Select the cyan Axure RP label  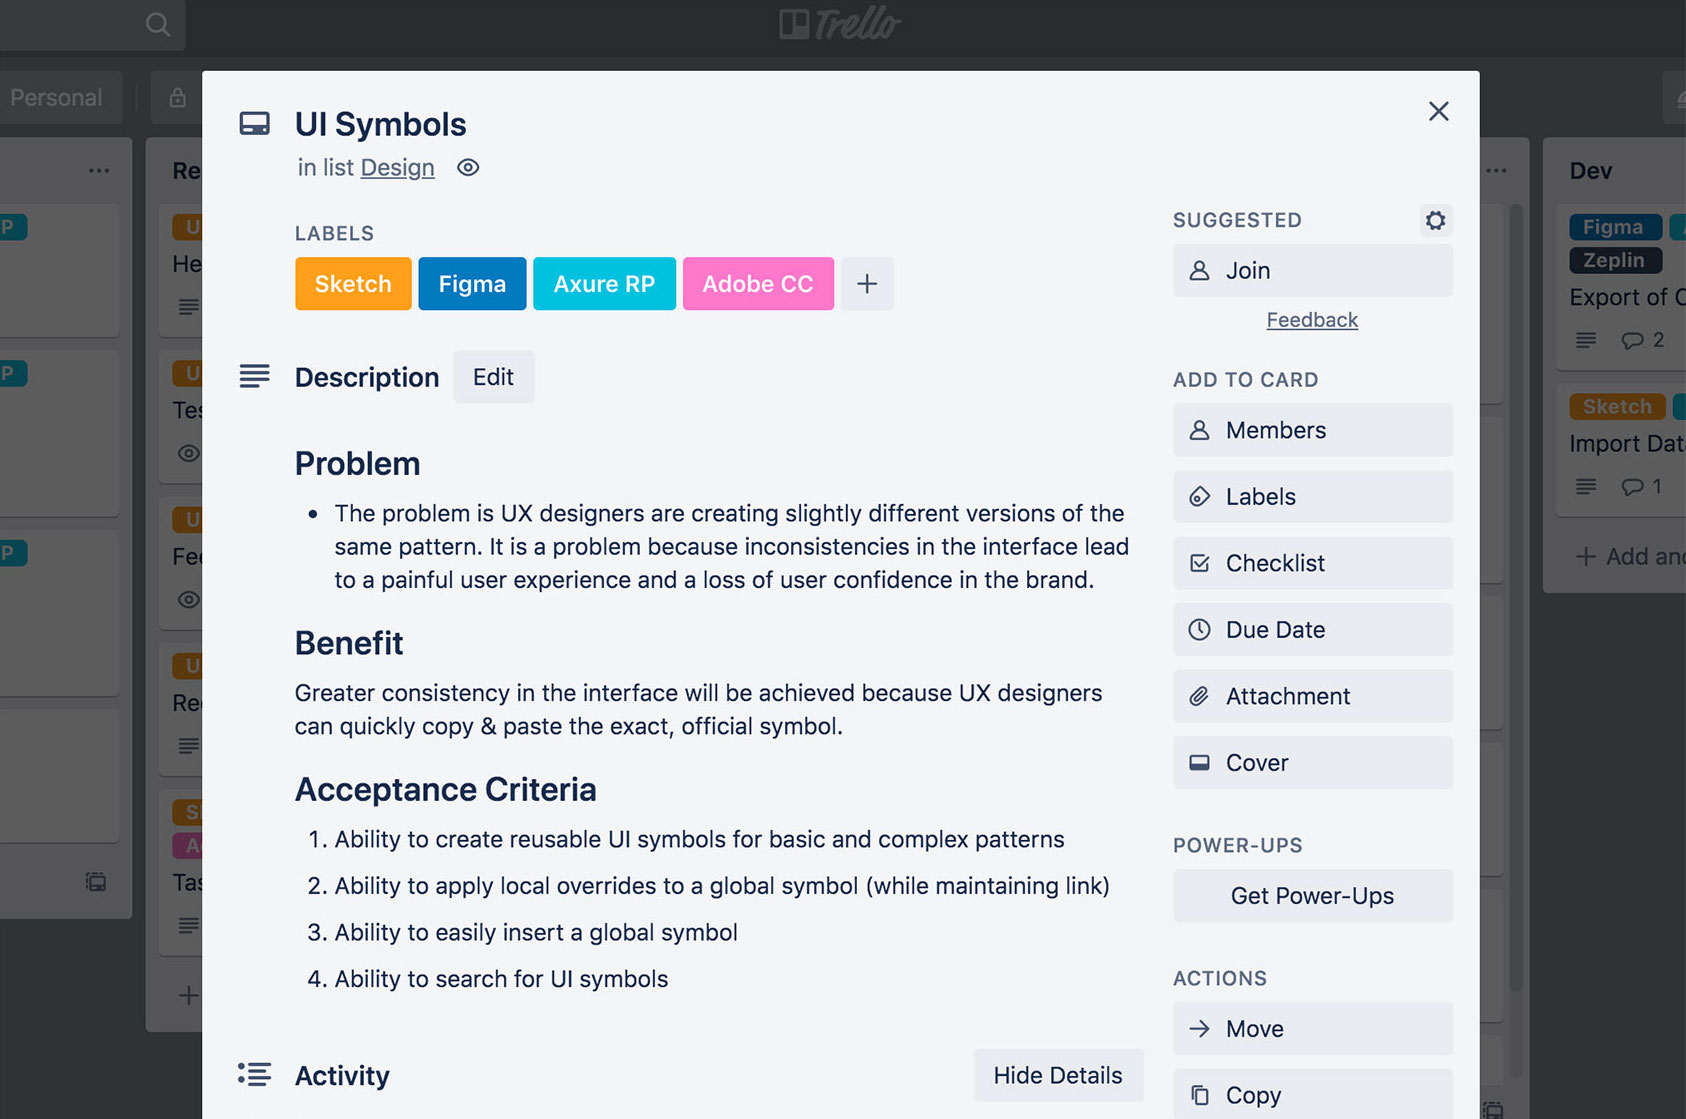point(604,284)
